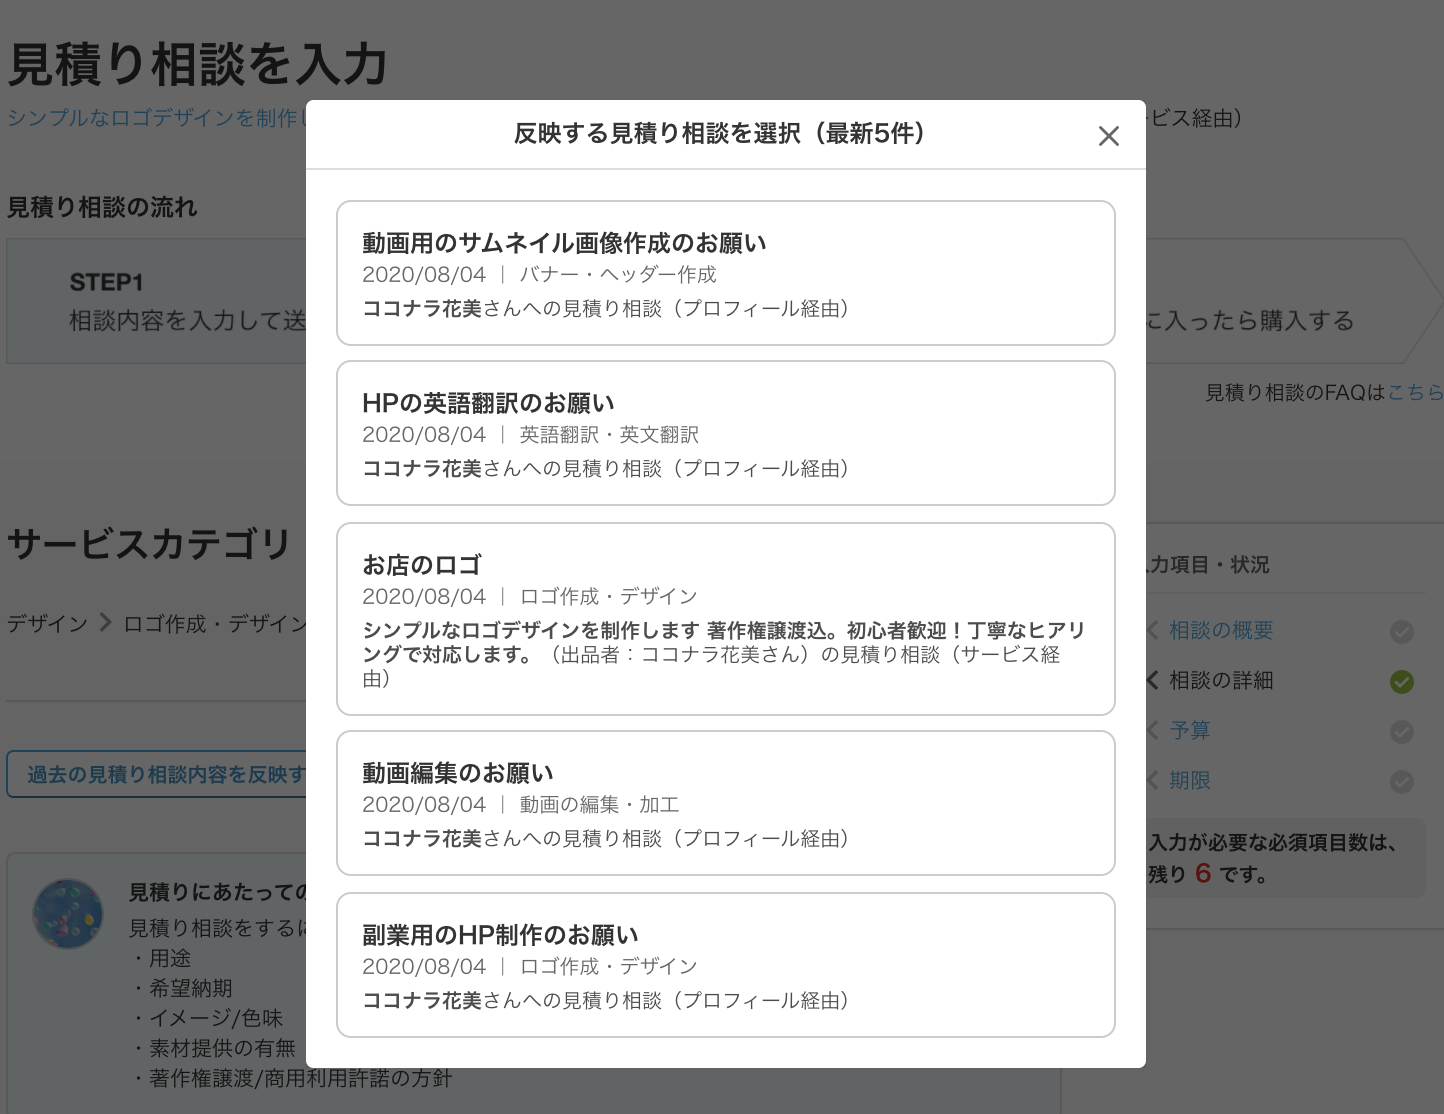
Task: Click デザイン in the category breadcrumb
Action: click(47, 624)
